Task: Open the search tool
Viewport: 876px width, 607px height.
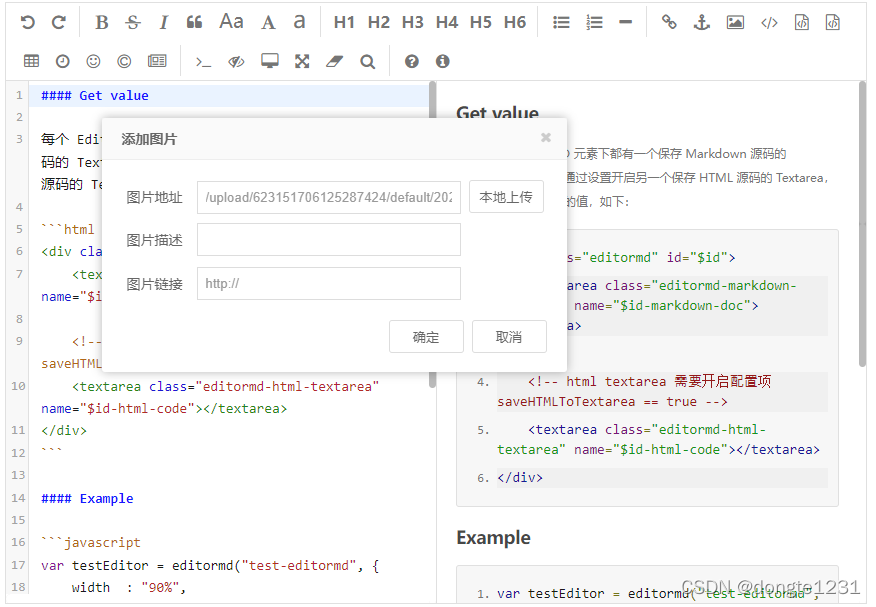Action: (x=367, y=61)
